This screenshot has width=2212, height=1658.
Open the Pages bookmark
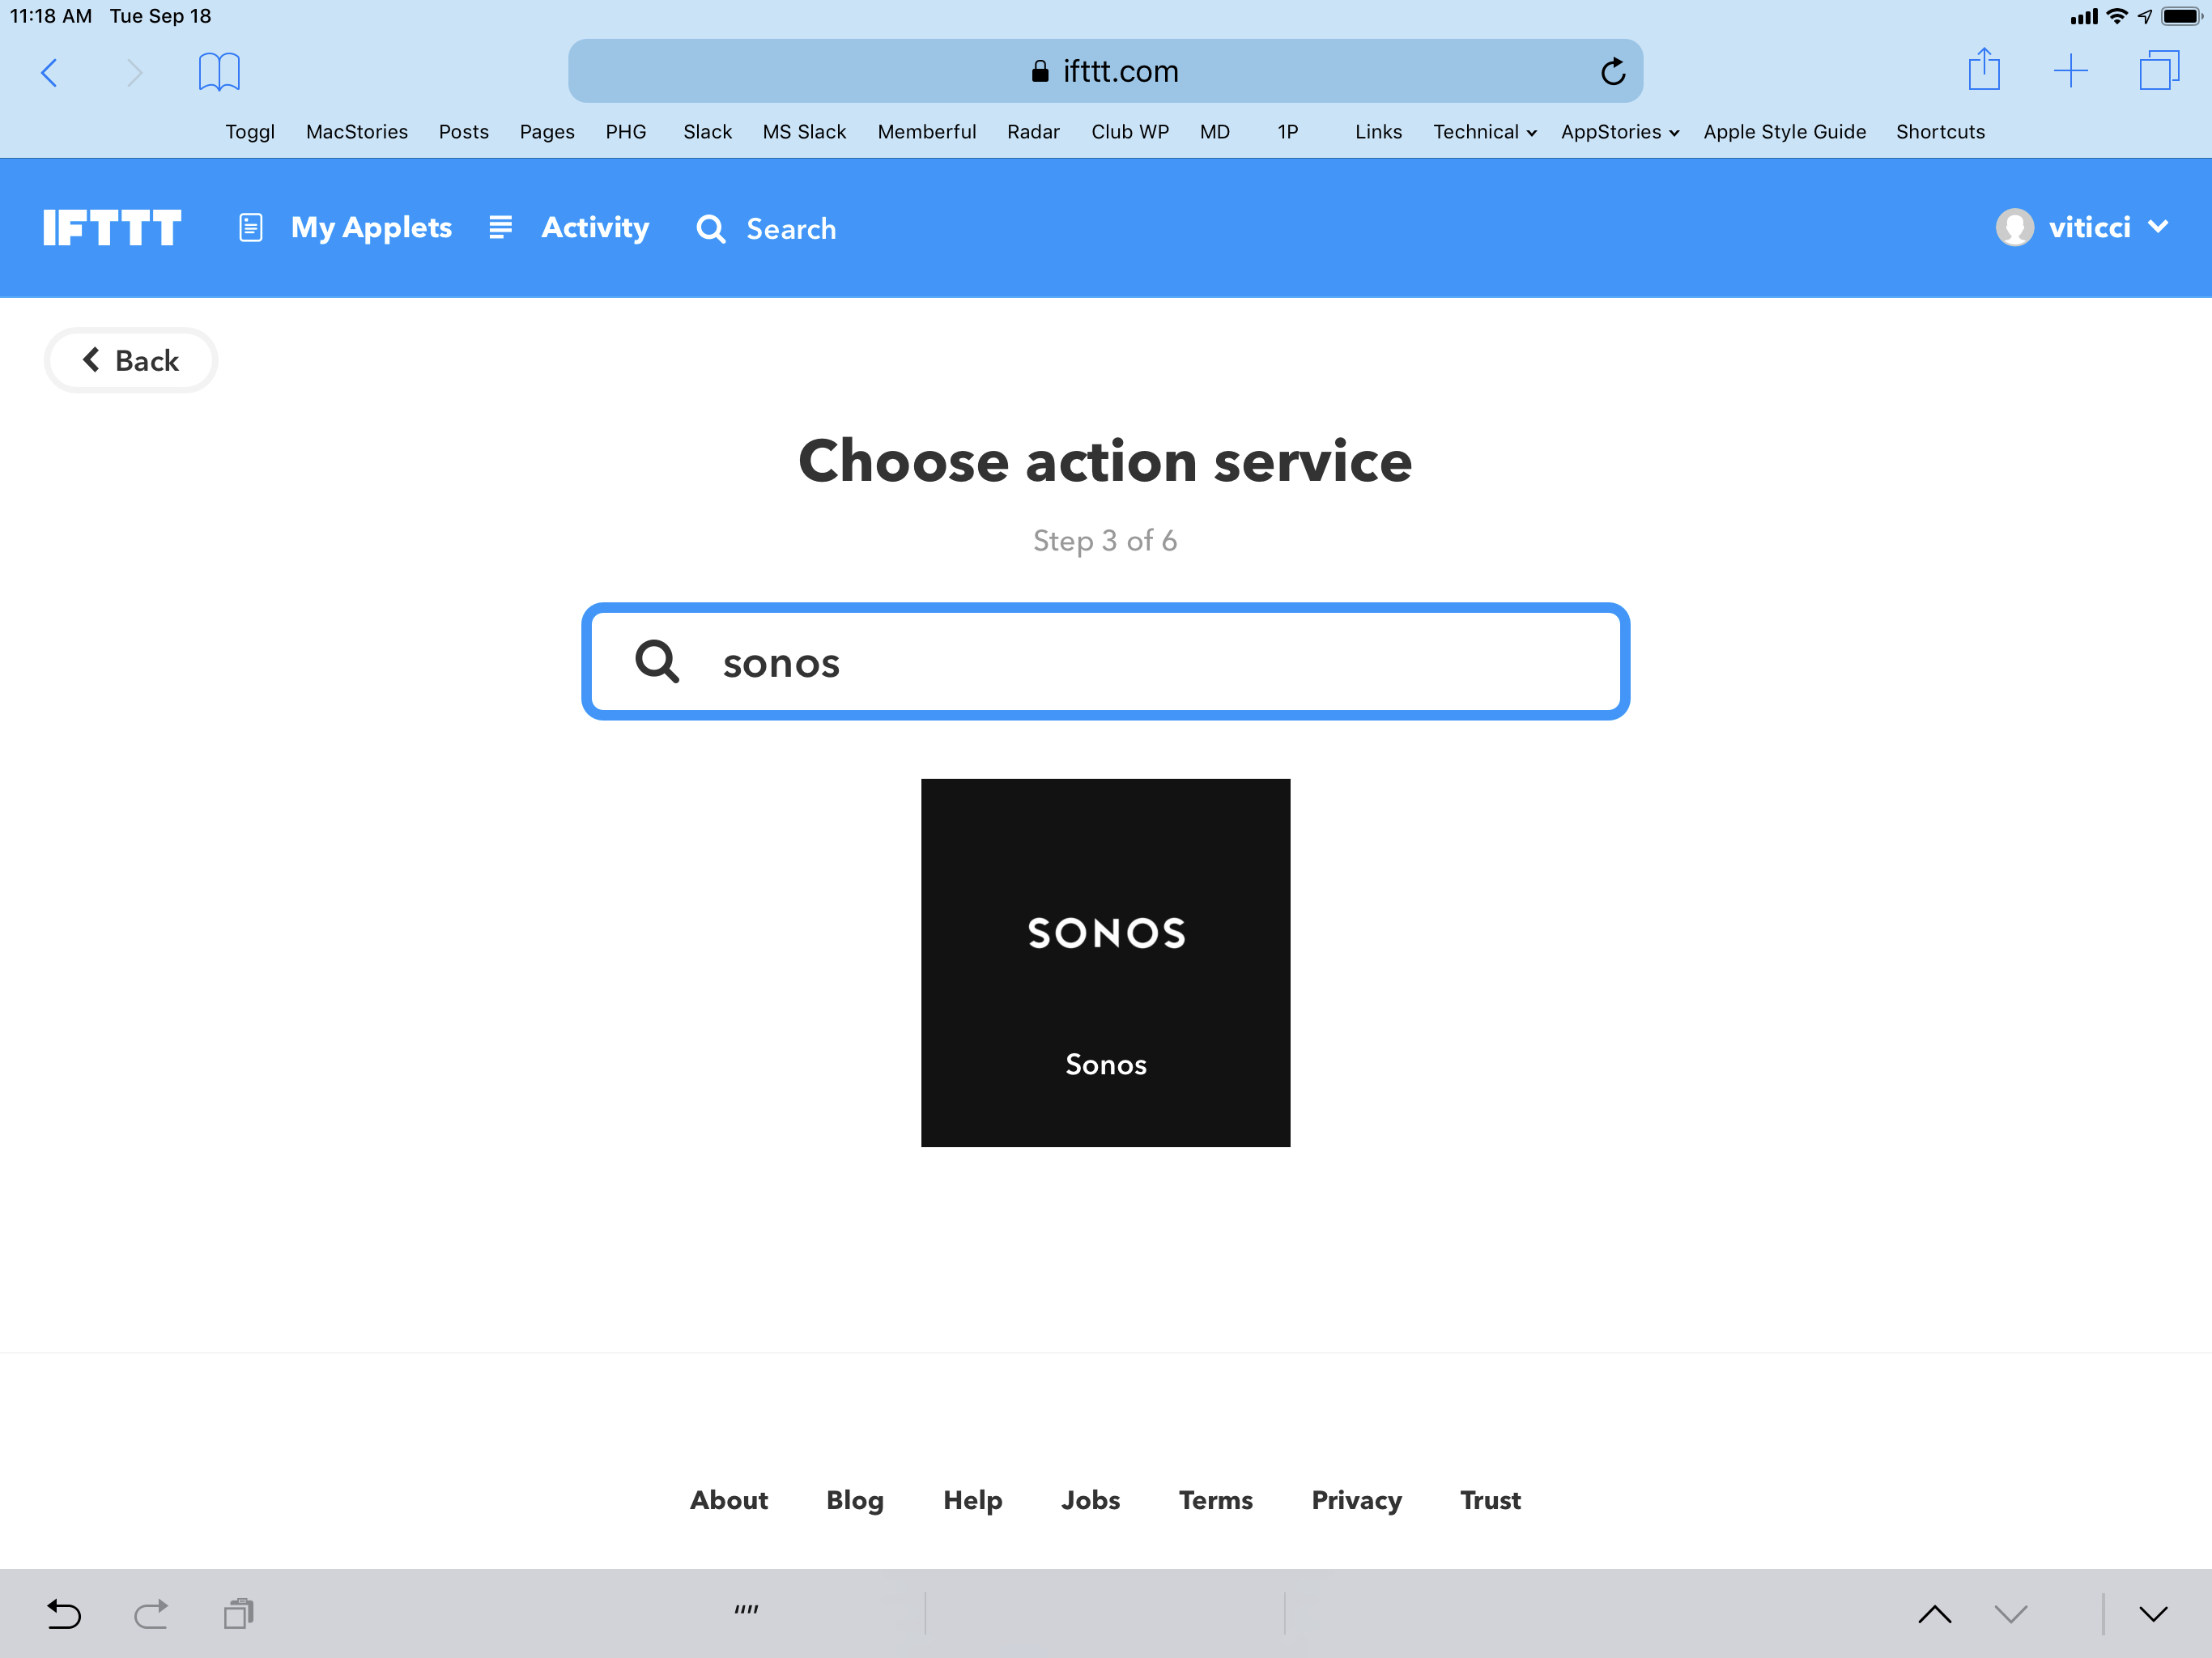(x=547, y=132)
